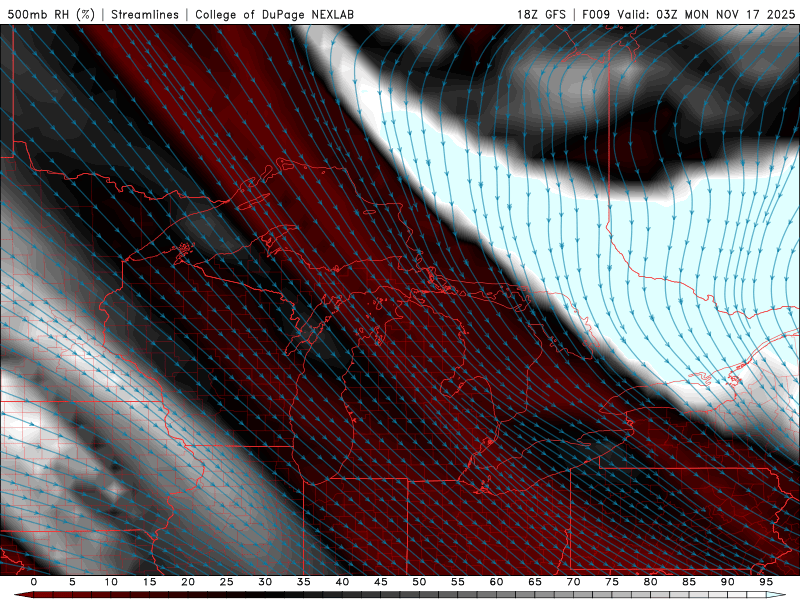Viewport: 800px width, 600px height.
Task: Select the colorbar label "30"
Action: [265, 582]
